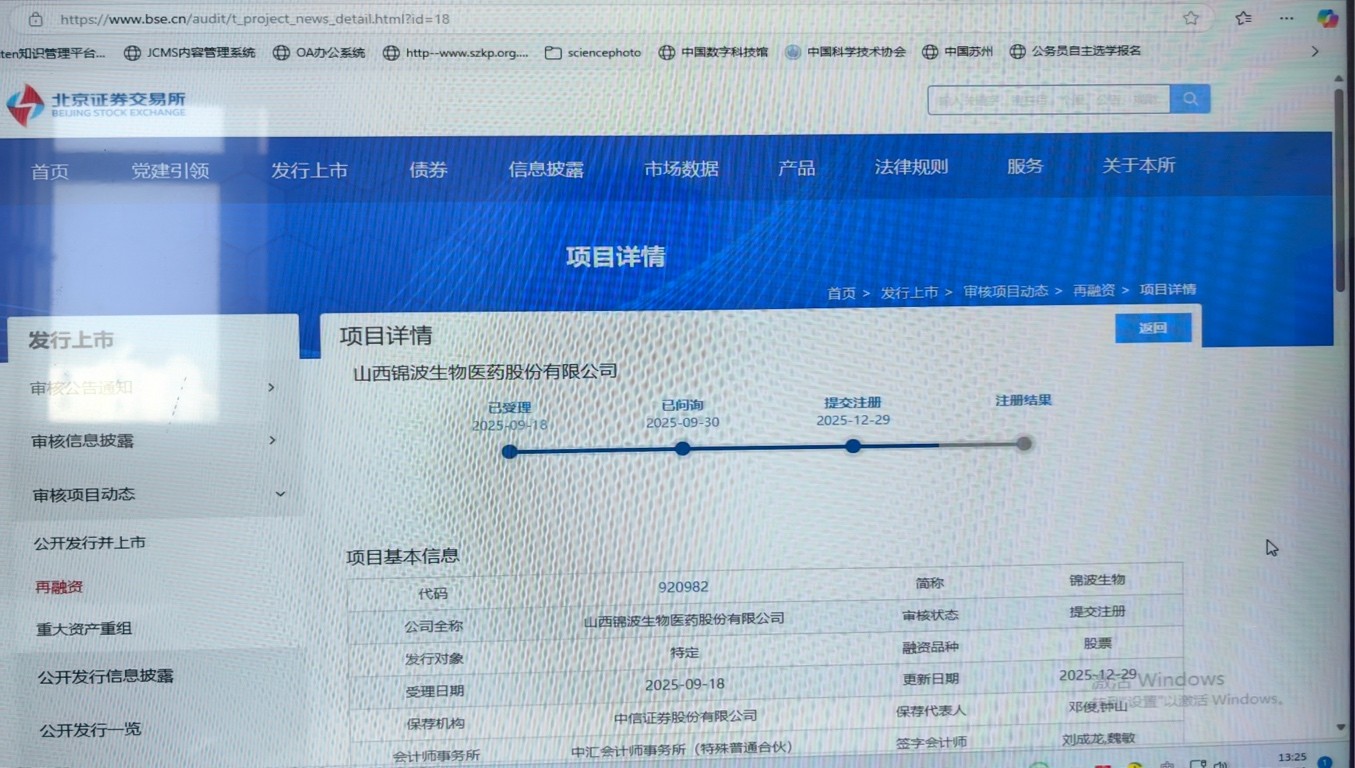Click the blue 返回 button
Screen dimensions: 1355x768
(1153, 328)
